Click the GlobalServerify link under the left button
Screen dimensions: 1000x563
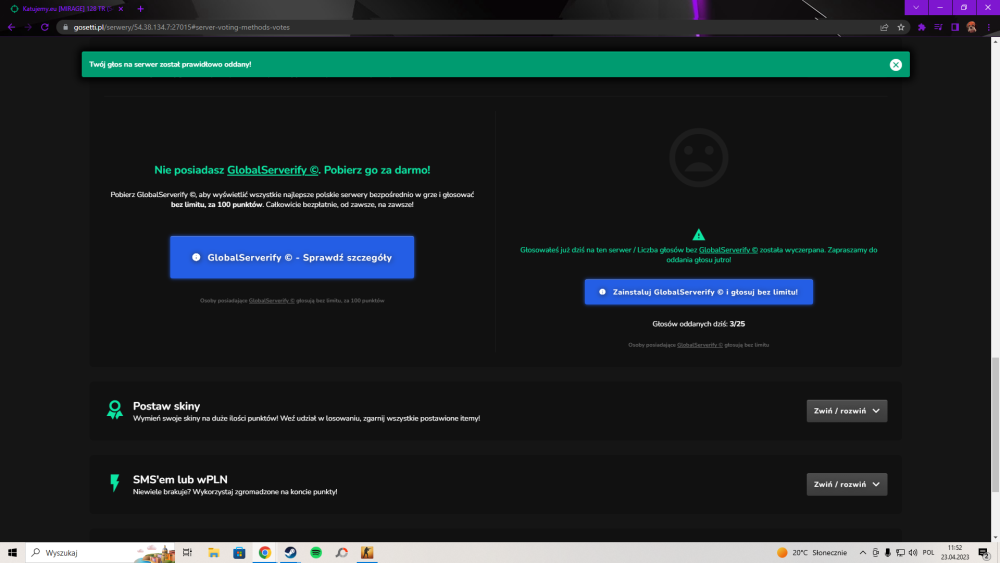pos(272,300)
